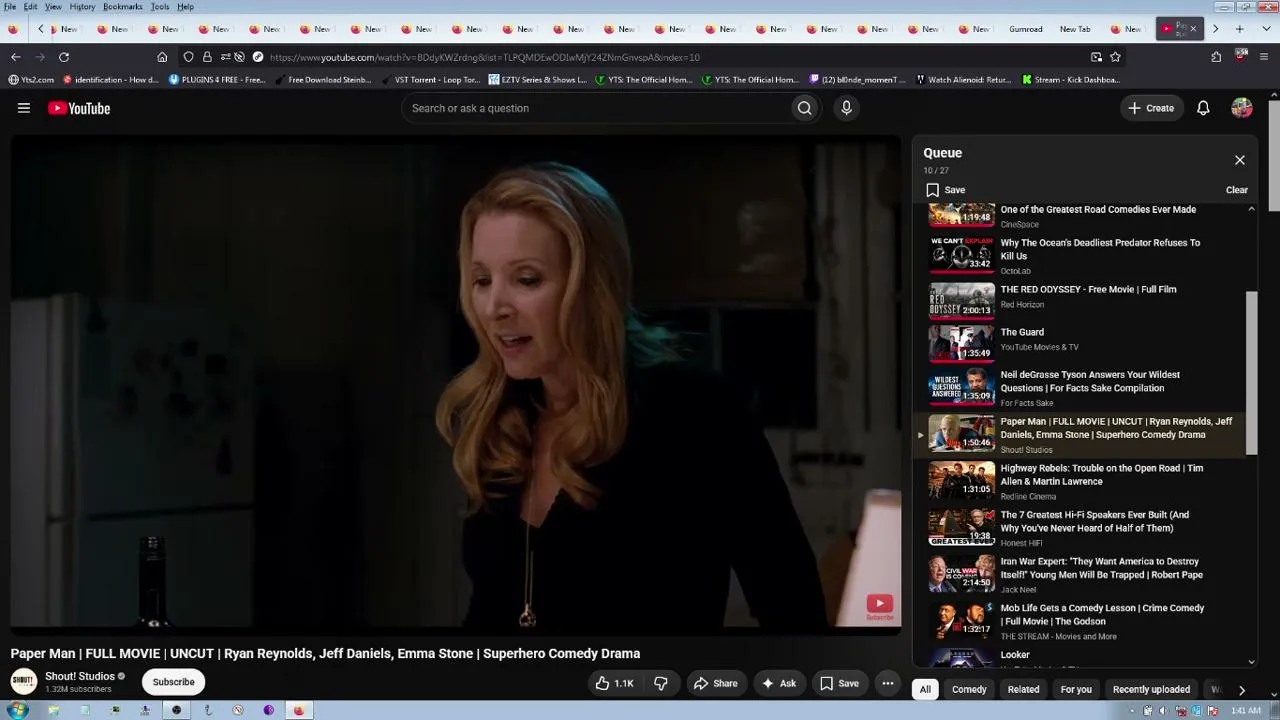This screenshot has height=720, width=1280.
Task: Save video to a playlist
Action: [x=839, y=683]
